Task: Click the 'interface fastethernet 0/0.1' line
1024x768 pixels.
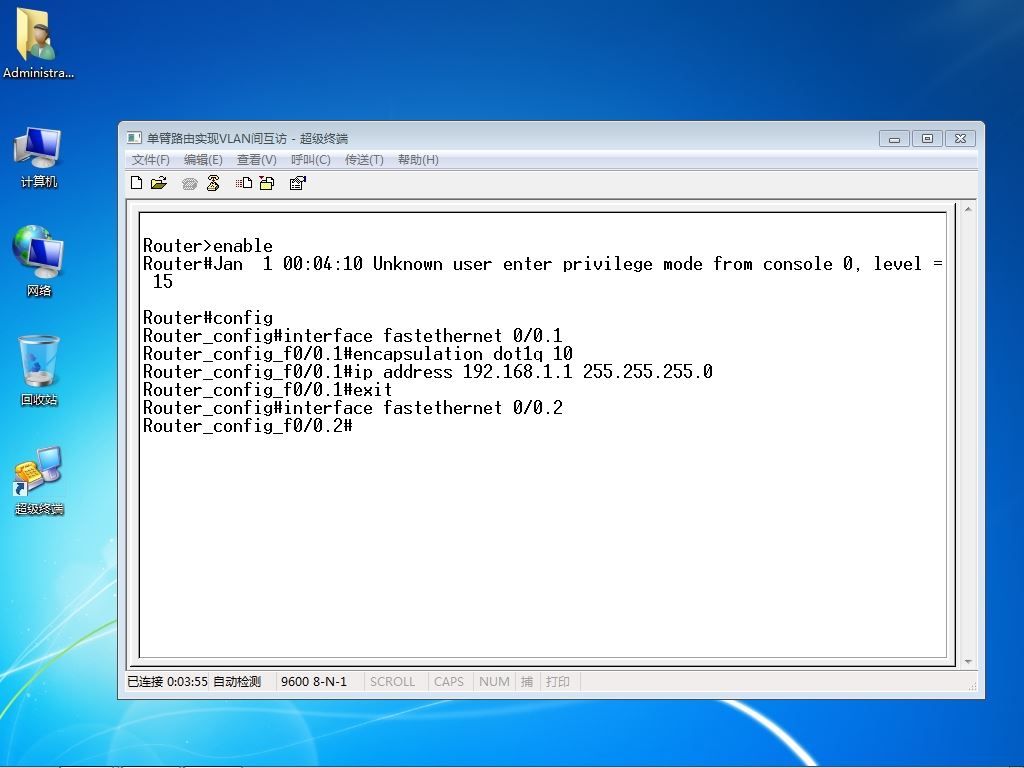Action: [x=353, y=336]
